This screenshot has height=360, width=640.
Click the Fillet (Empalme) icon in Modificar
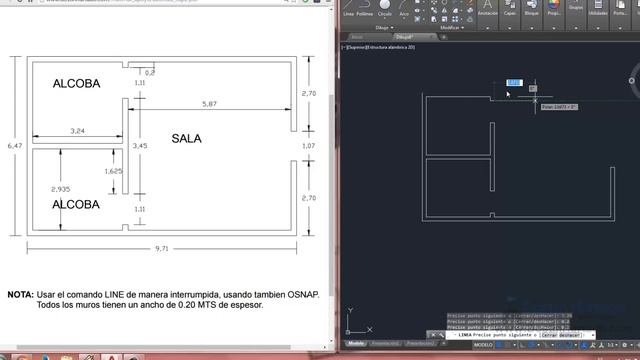pyautogui.click(x=456, y=10)
